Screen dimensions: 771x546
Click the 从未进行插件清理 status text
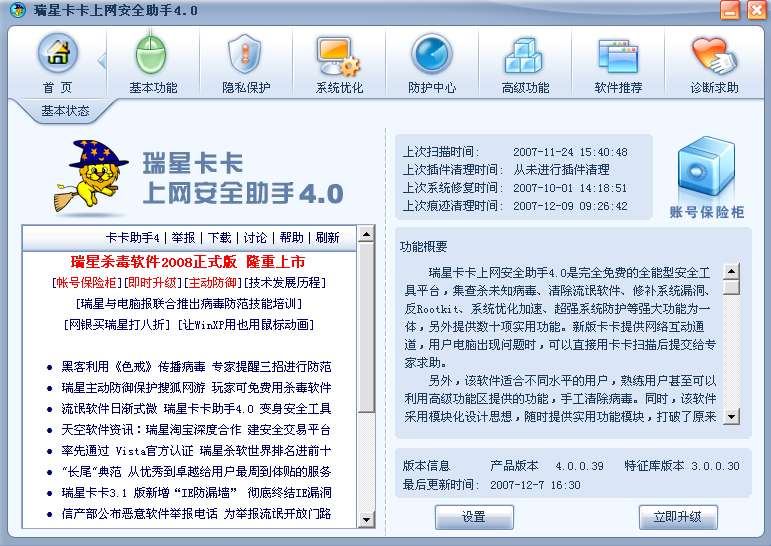pos(562,170)
